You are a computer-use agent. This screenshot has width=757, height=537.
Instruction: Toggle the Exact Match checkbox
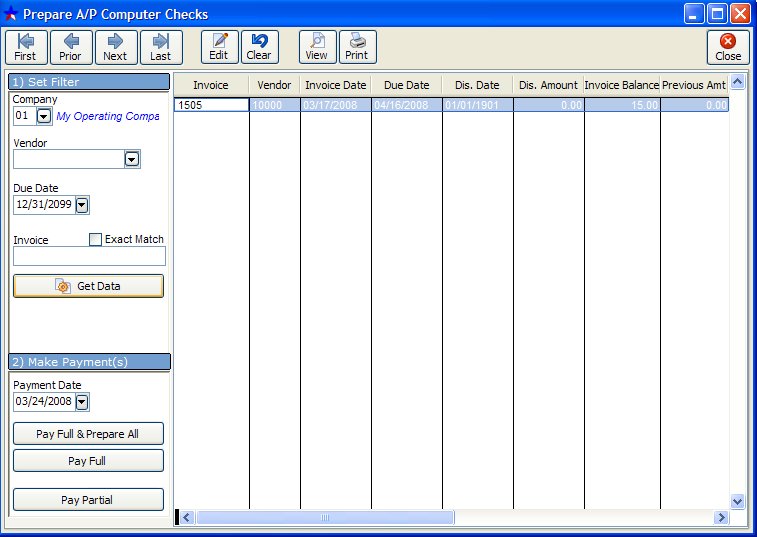(96, 239)
